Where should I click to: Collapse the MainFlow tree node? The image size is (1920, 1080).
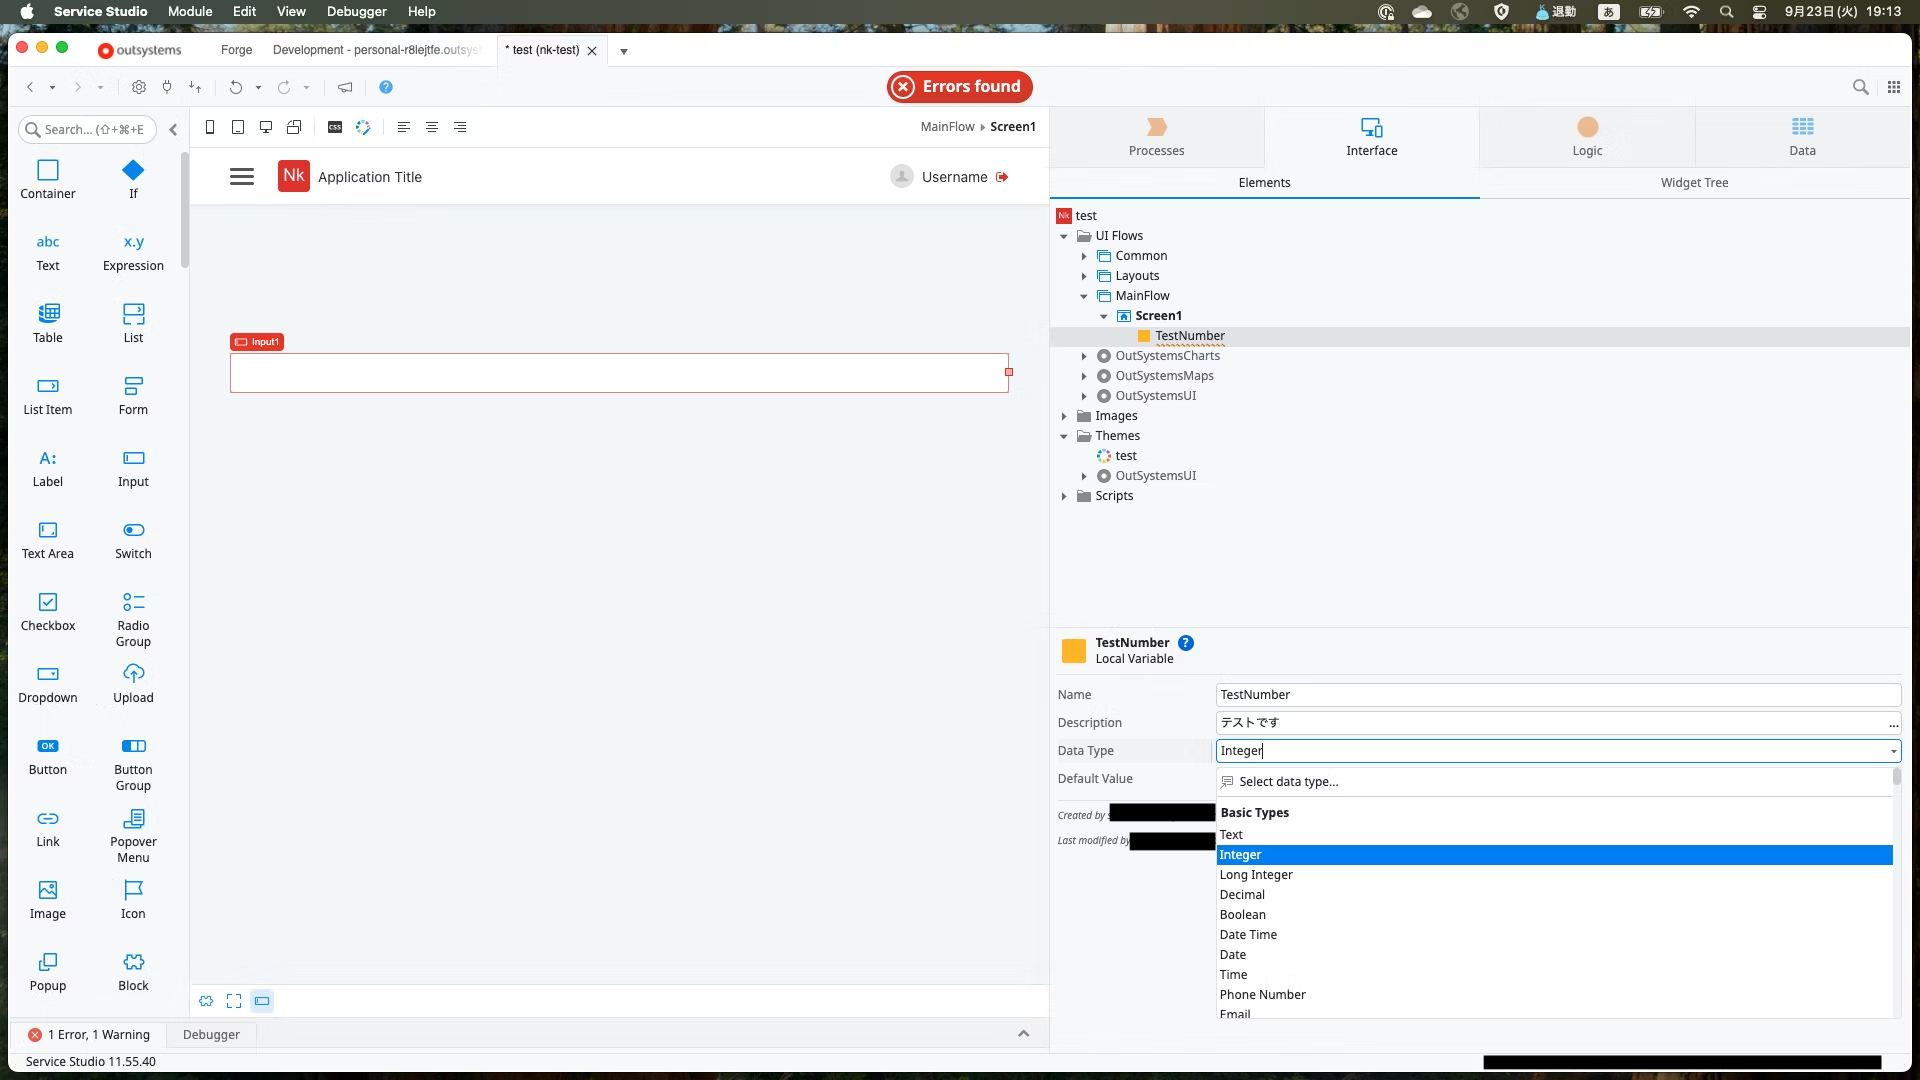pos(1084,296)
